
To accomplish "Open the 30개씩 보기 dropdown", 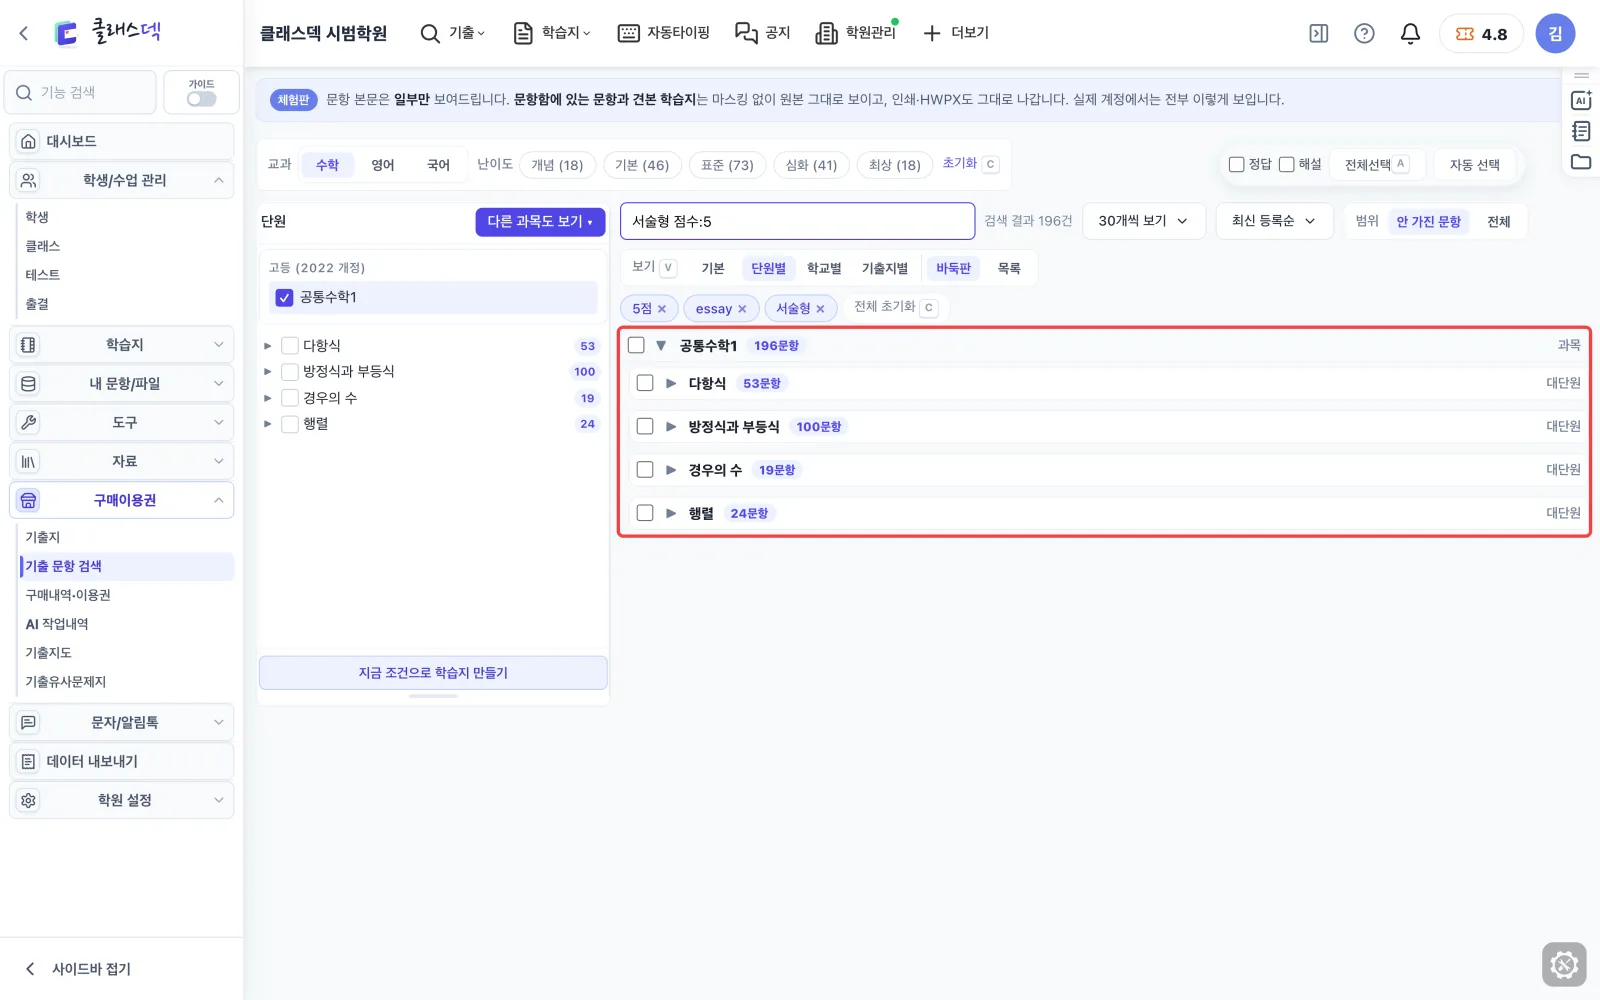I will pos(1144,221).
